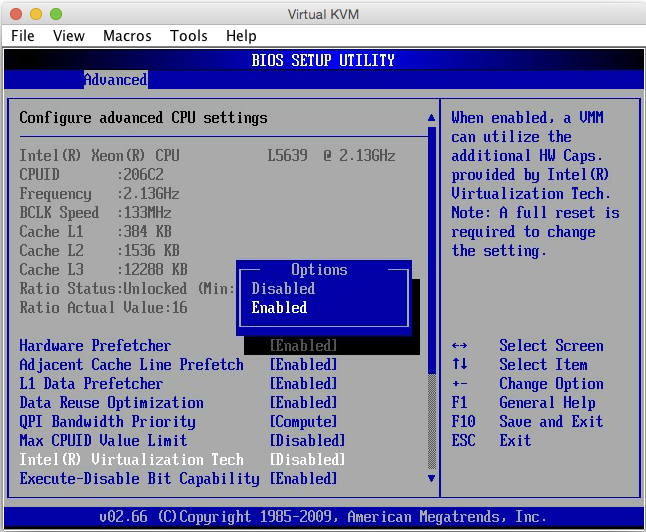Click the 'Save and Exit' F10 entry
This screenshot has width=646, height=532.
click(527, 422)
